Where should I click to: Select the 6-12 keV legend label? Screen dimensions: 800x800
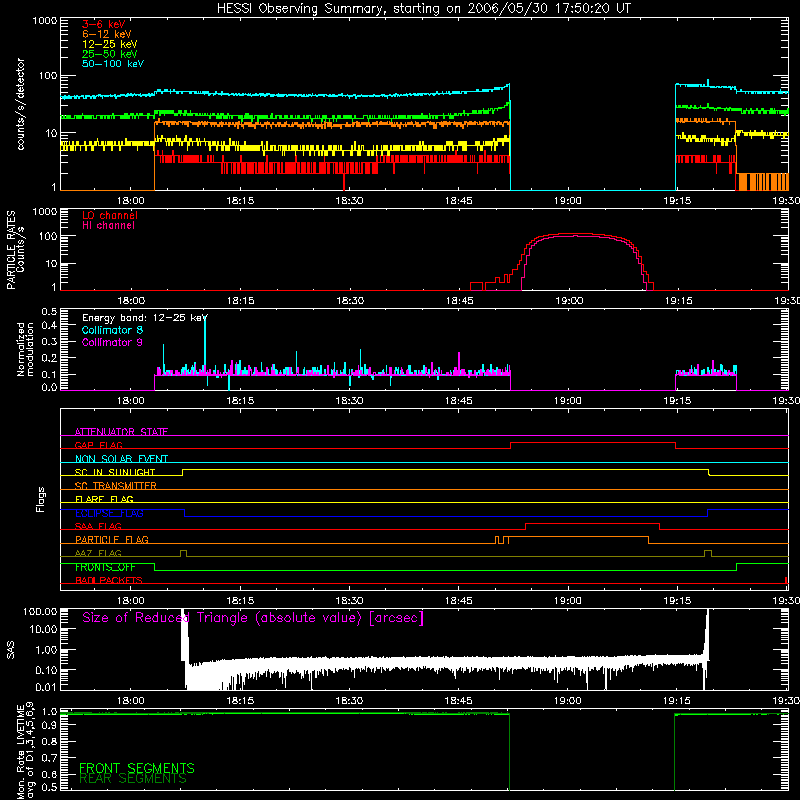[x=107, y=34]
